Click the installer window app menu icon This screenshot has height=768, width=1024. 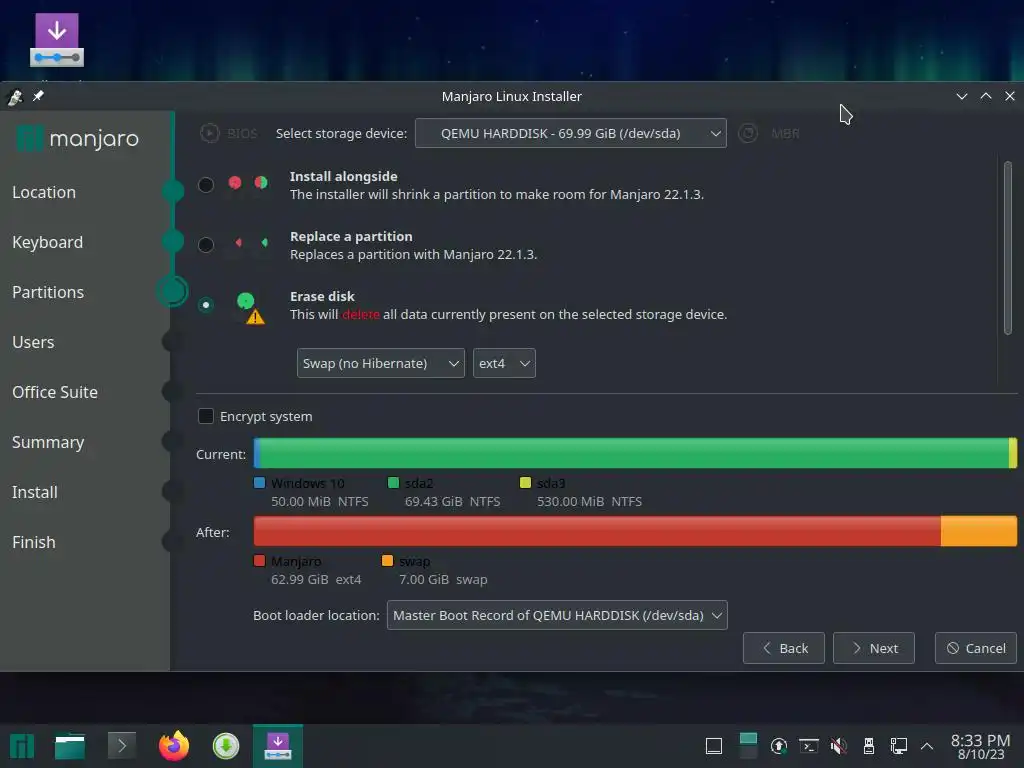click(14, 97)
